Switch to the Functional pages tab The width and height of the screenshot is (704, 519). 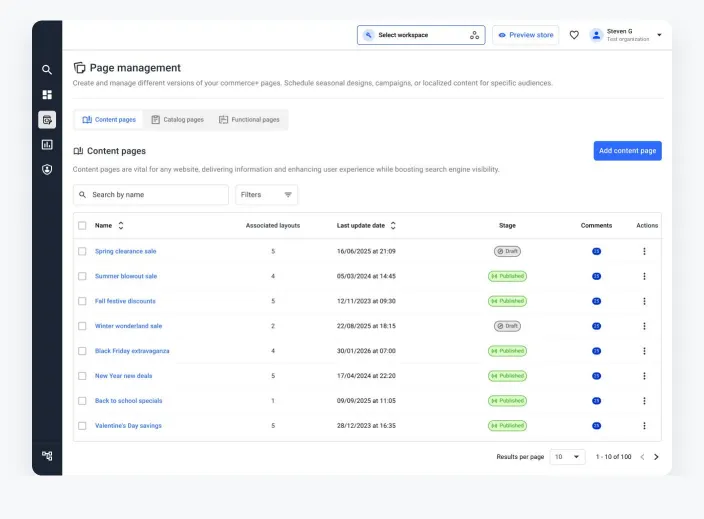pos(249,120)
